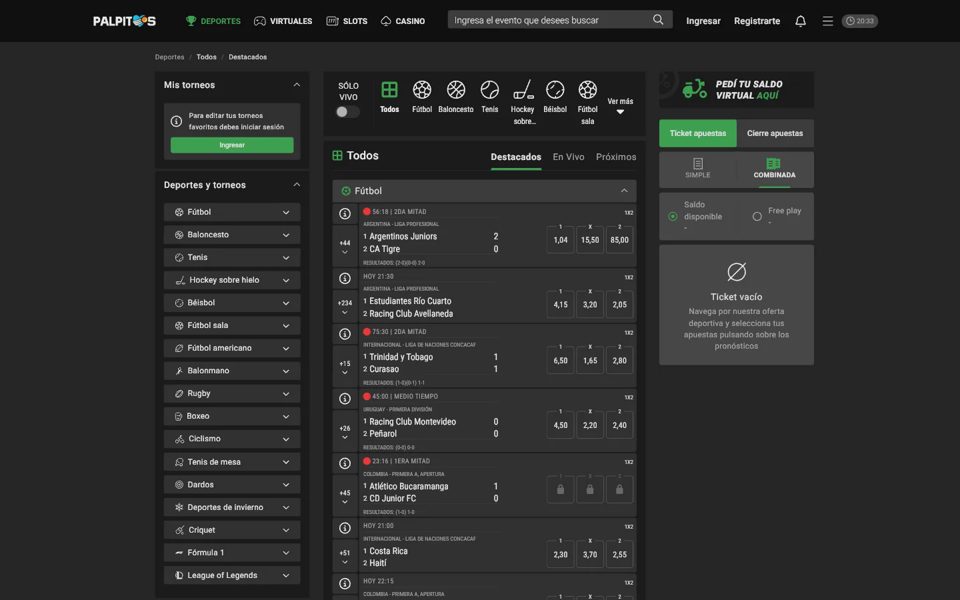The height and width of the screenshot is (600, 960).
Task: Open the Cierre apuestas tab
Action: pos(775,133)
